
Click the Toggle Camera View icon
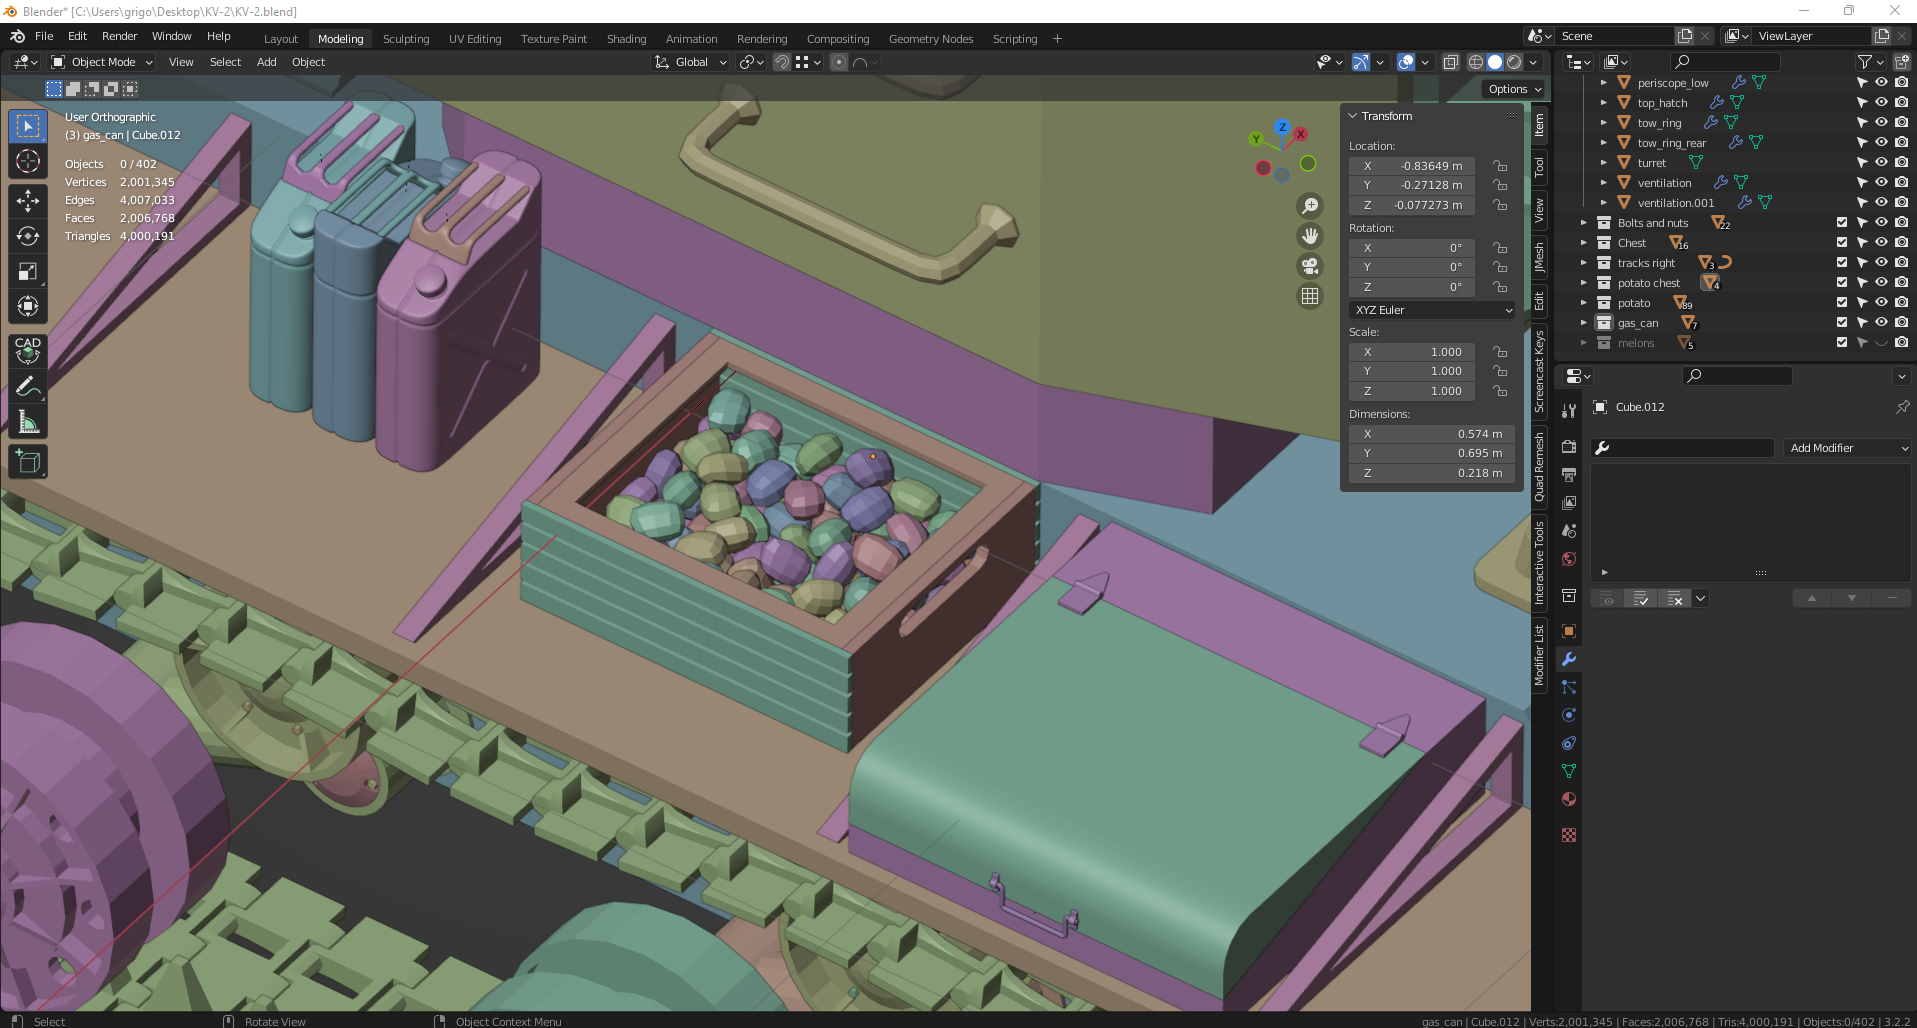point(1309,266)
